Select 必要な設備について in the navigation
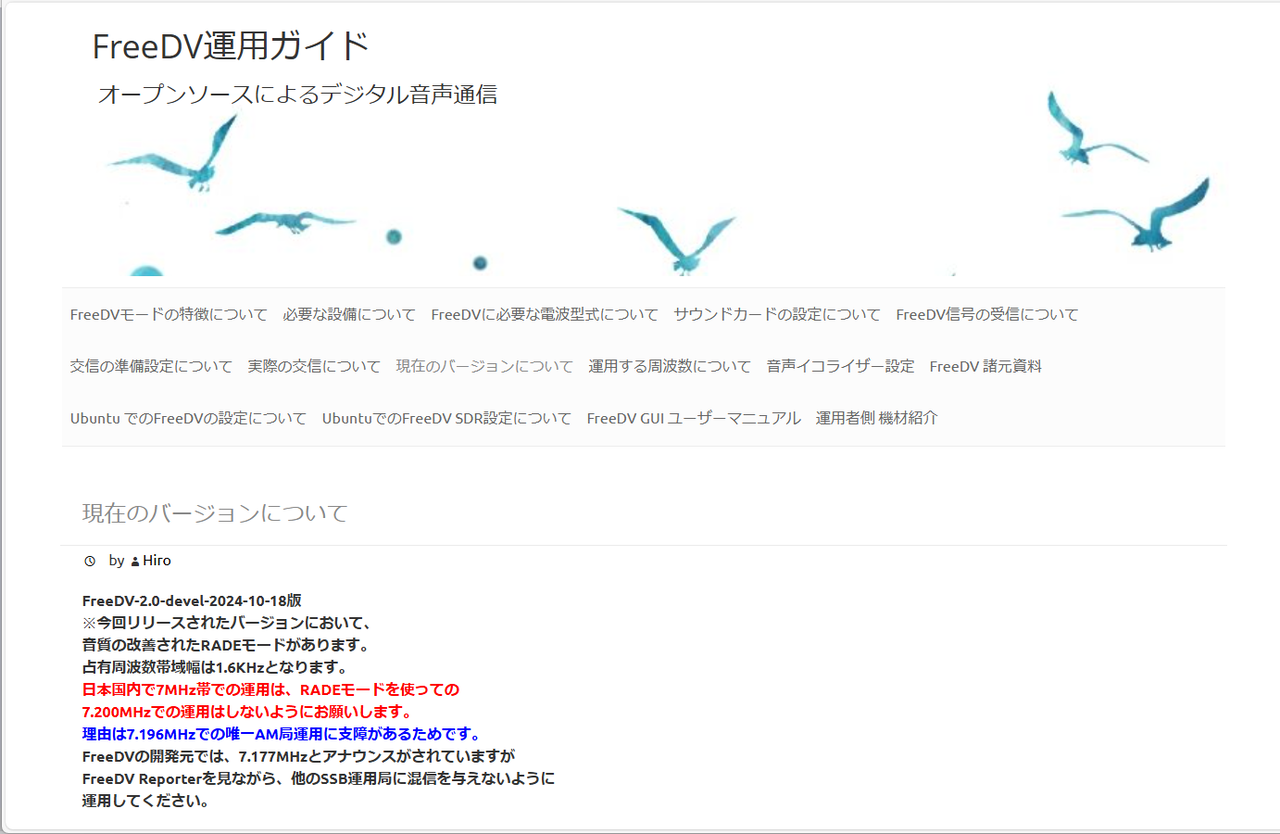The width and height of the screenshot is (1280, 834). tap(349, 314)
